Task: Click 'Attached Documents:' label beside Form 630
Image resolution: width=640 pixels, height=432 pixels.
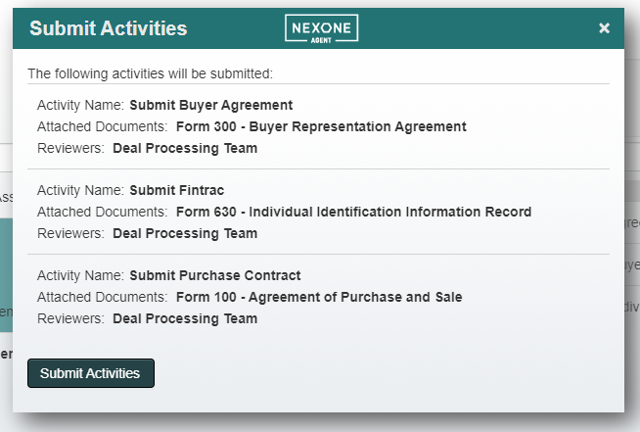Action: pos(102,212)
